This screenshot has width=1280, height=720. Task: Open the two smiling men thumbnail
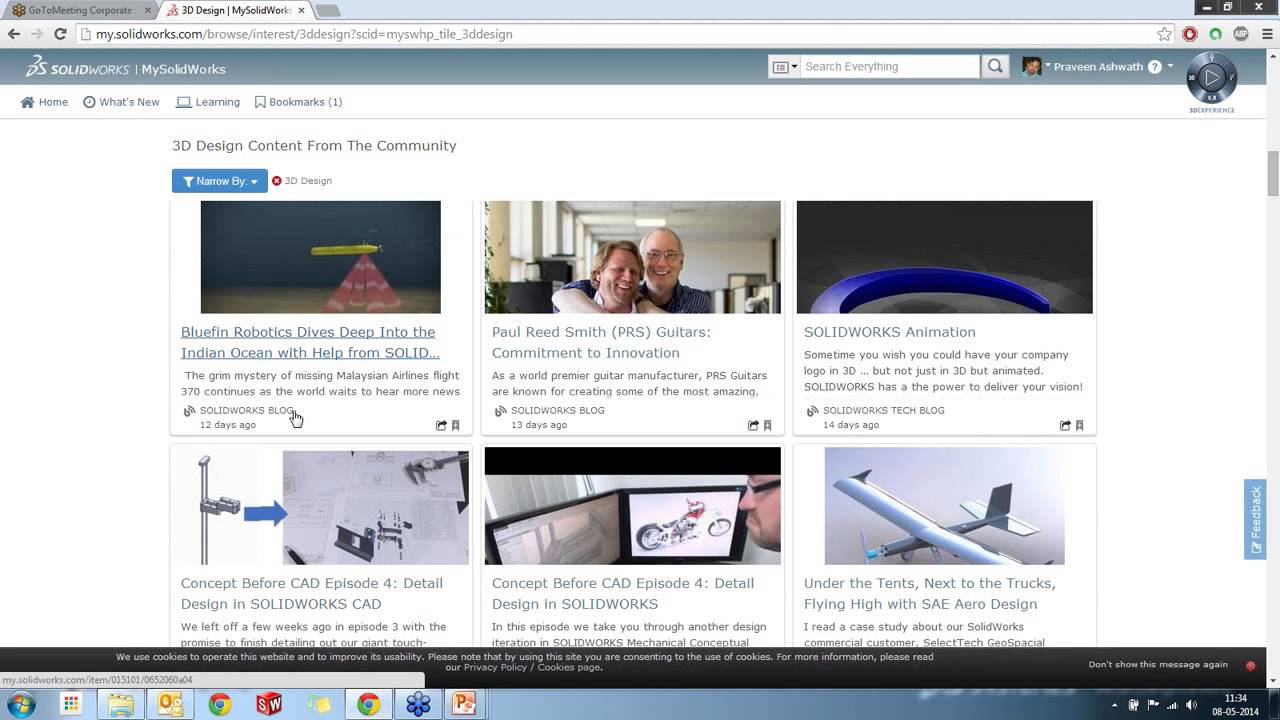click(x=632, y=257)
